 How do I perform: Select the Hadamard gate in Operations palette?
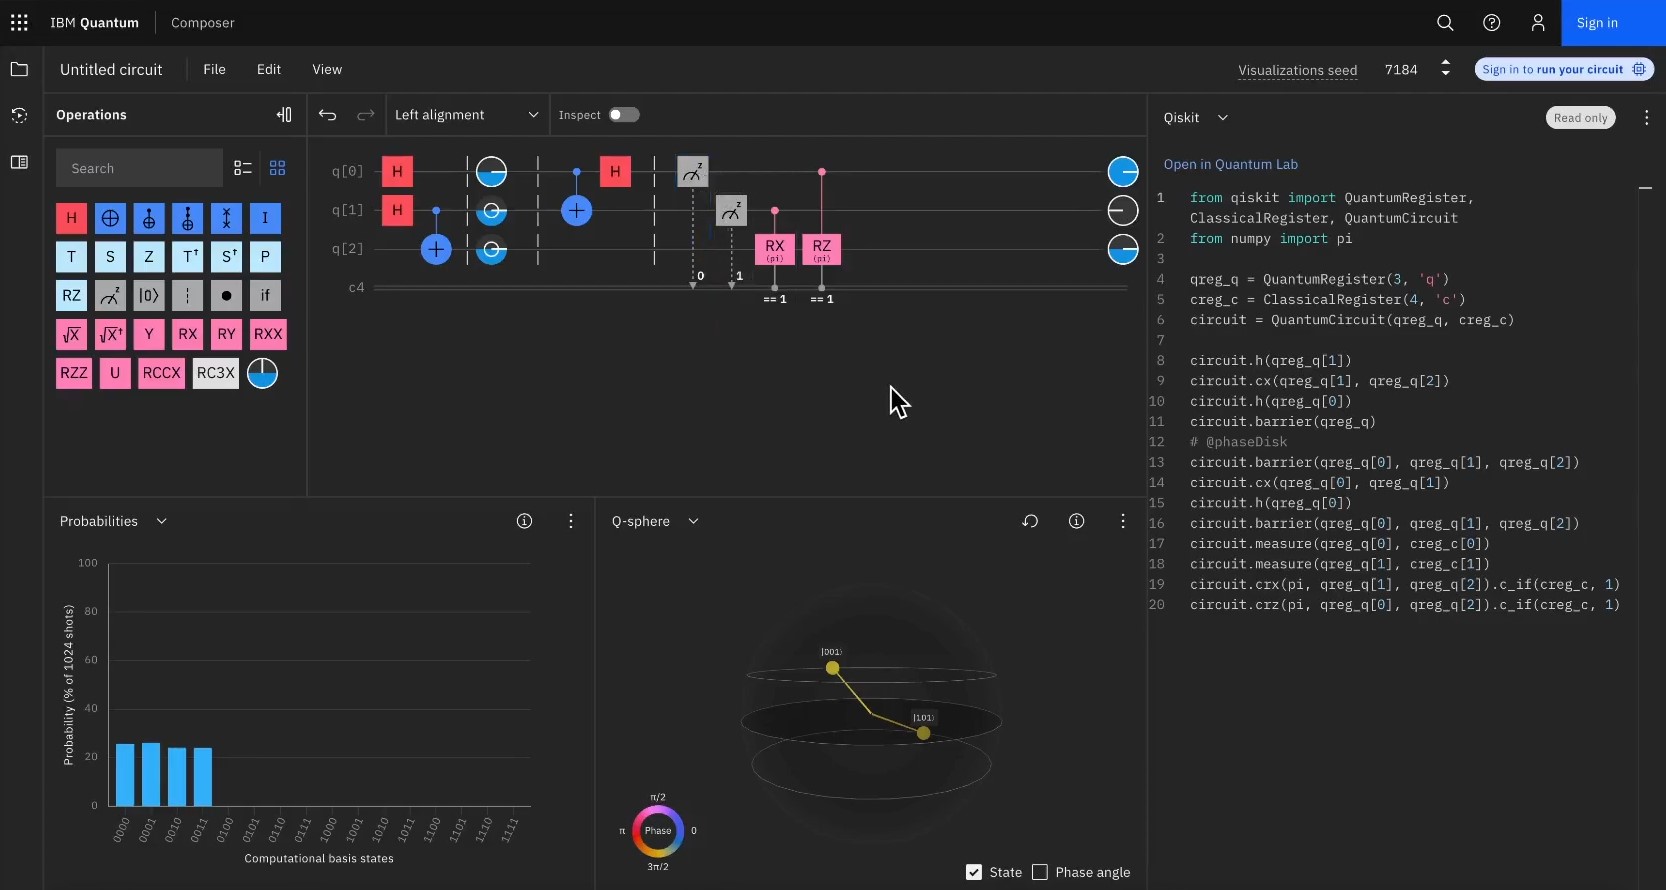[x=71, y=218]
